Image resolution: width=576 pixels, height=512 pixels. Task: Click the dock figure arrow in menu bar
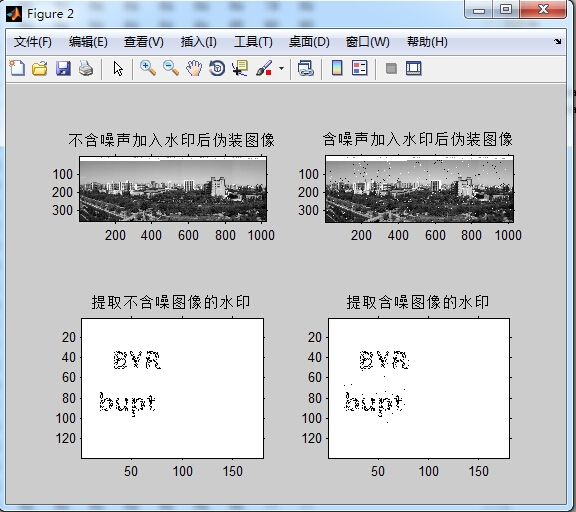point(558,42)
